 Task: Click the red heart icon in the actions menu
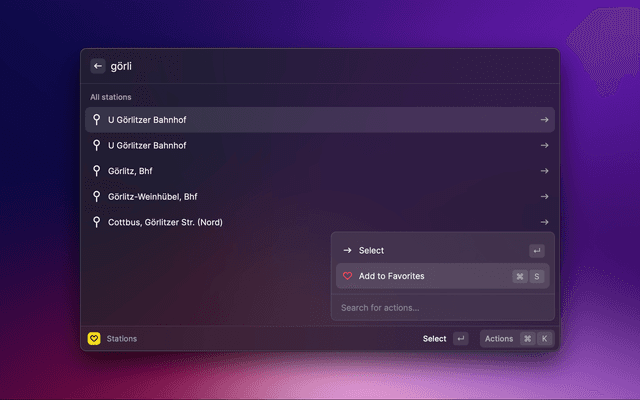point(347,276)
